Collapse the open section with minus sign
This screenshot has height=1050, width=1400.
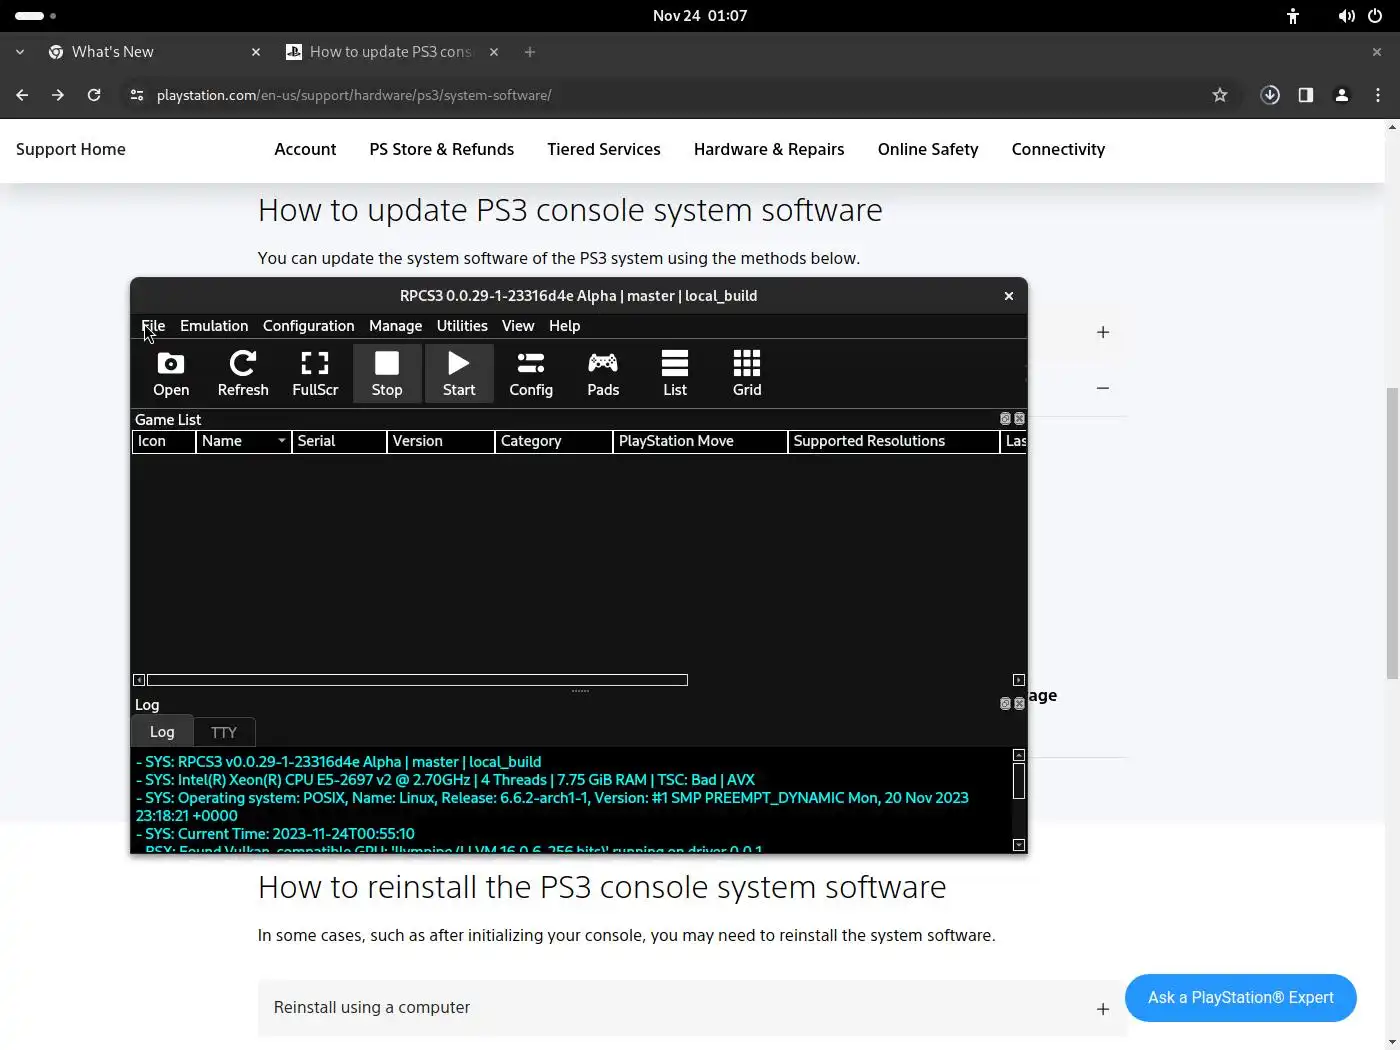click(x=1103, y=388)
